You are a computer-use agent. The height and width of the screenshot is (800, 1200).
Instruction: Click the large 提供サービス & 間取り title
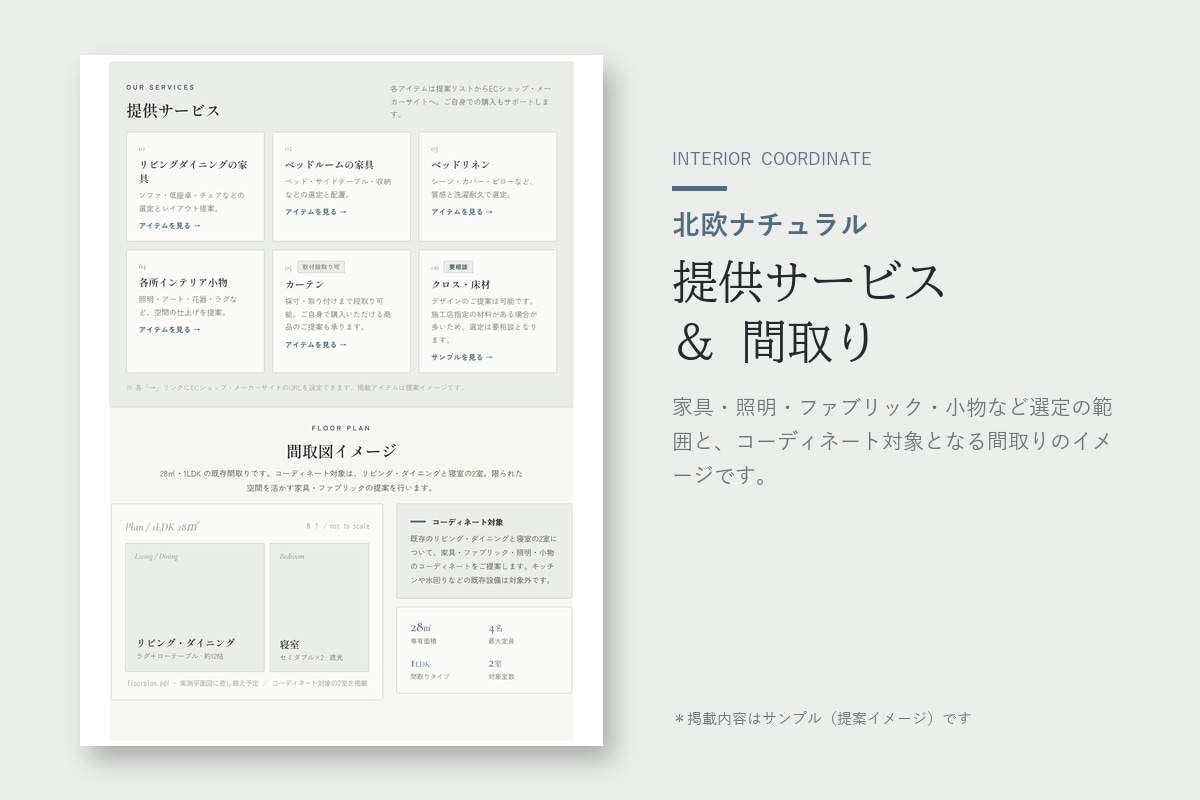point(809,311)
